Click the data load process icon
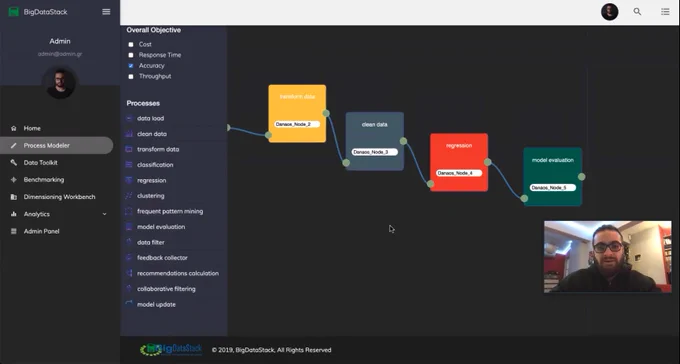 click(x=129, y=118)
